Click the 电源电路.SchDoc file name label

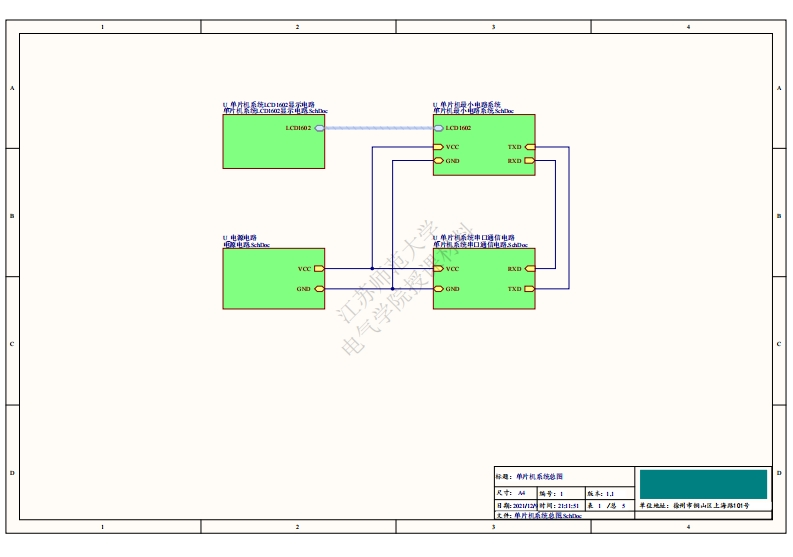coord(246,245)
